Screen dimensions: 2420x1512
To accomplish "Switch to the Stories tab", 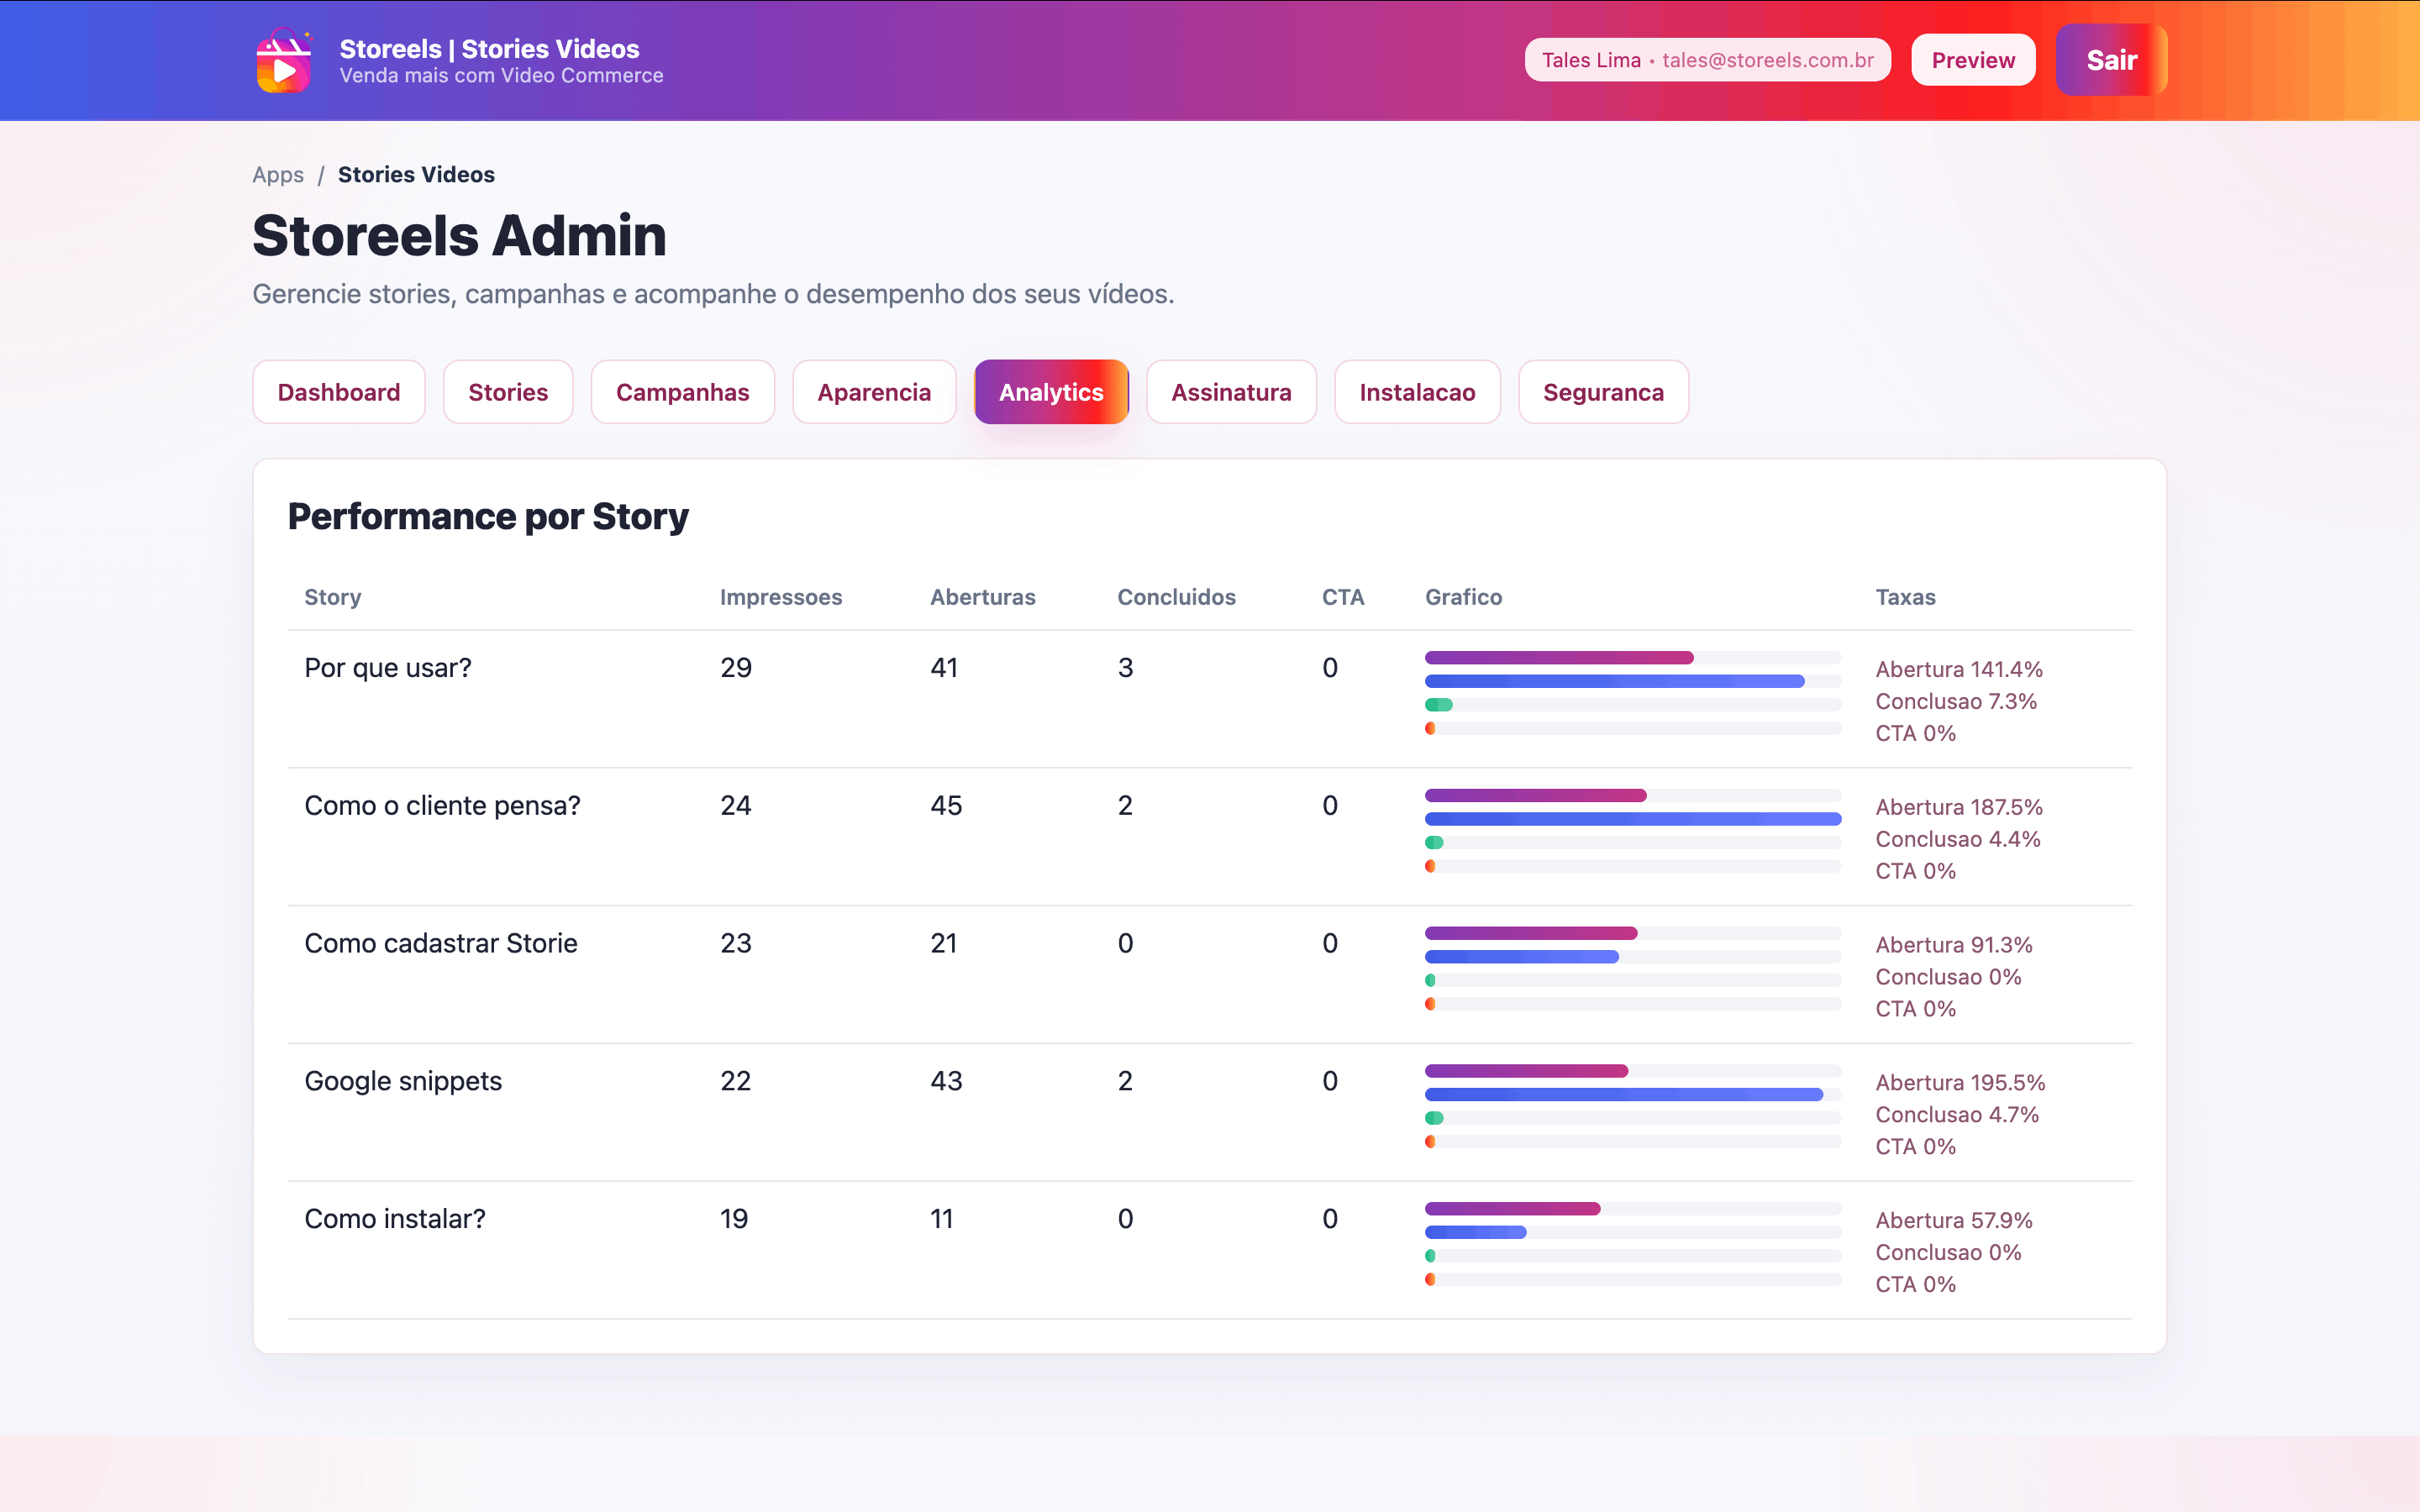I will coord(508,392).
